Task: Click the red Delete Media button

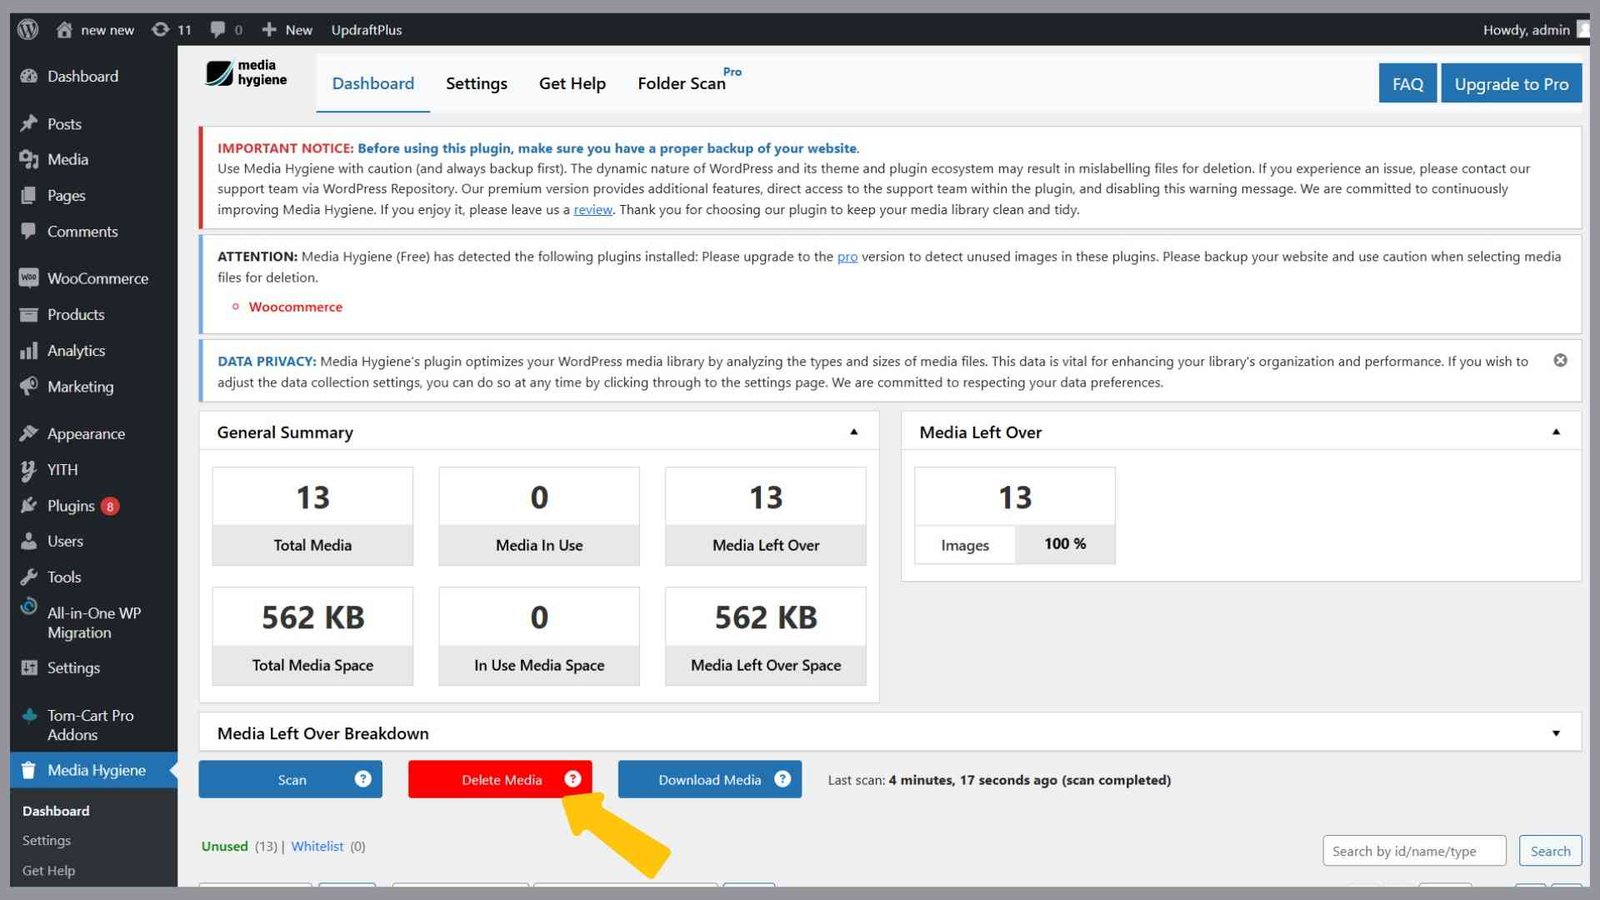Action: click(x=500, y=779)
